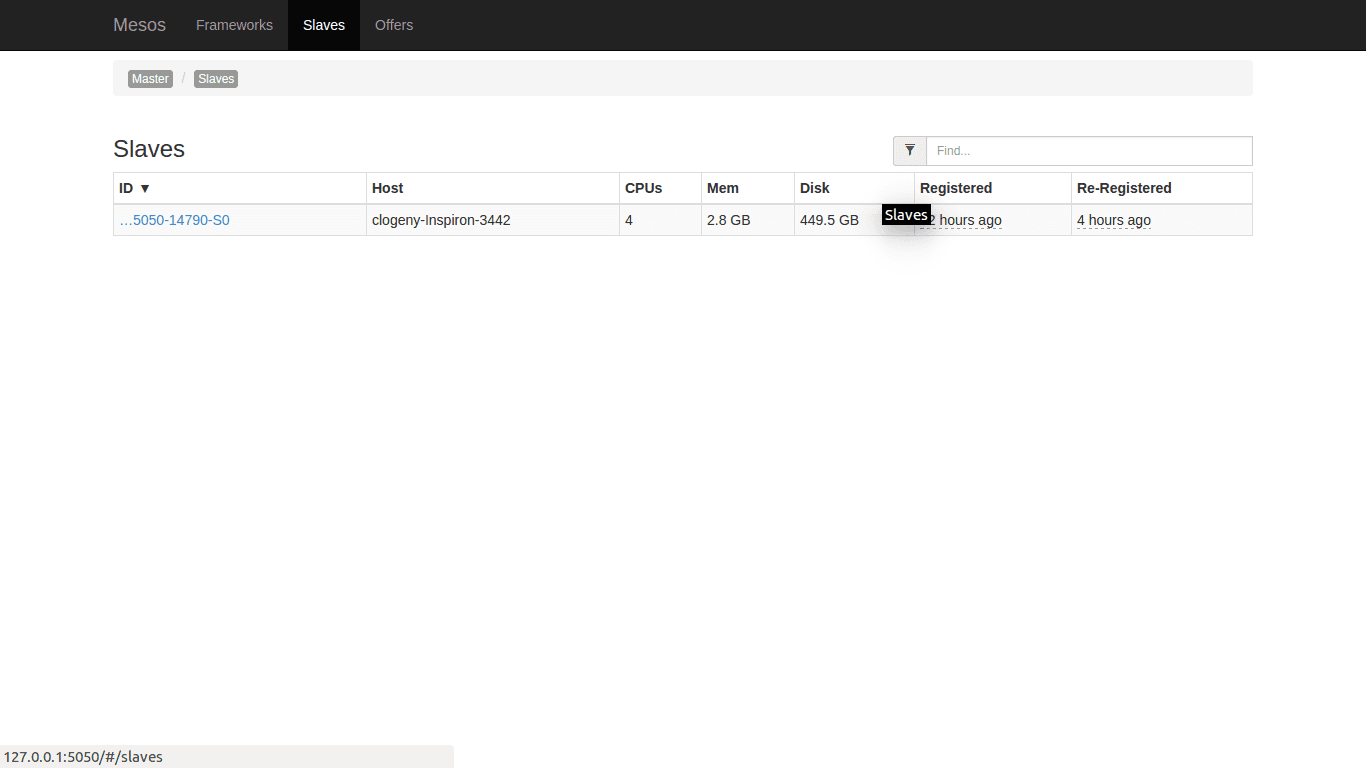Click the descending sort arrow next to ID
Image resolution: width=1366 pixels, height=768 pixels.
coord(145,188)
